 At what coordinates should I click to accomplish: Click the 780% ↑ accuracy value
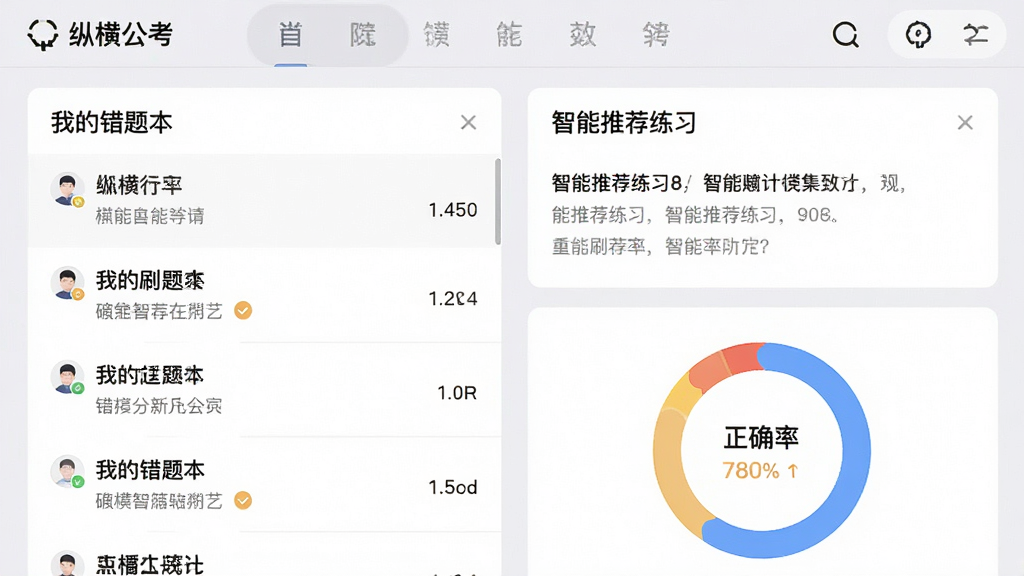click(x=760, y=470)
